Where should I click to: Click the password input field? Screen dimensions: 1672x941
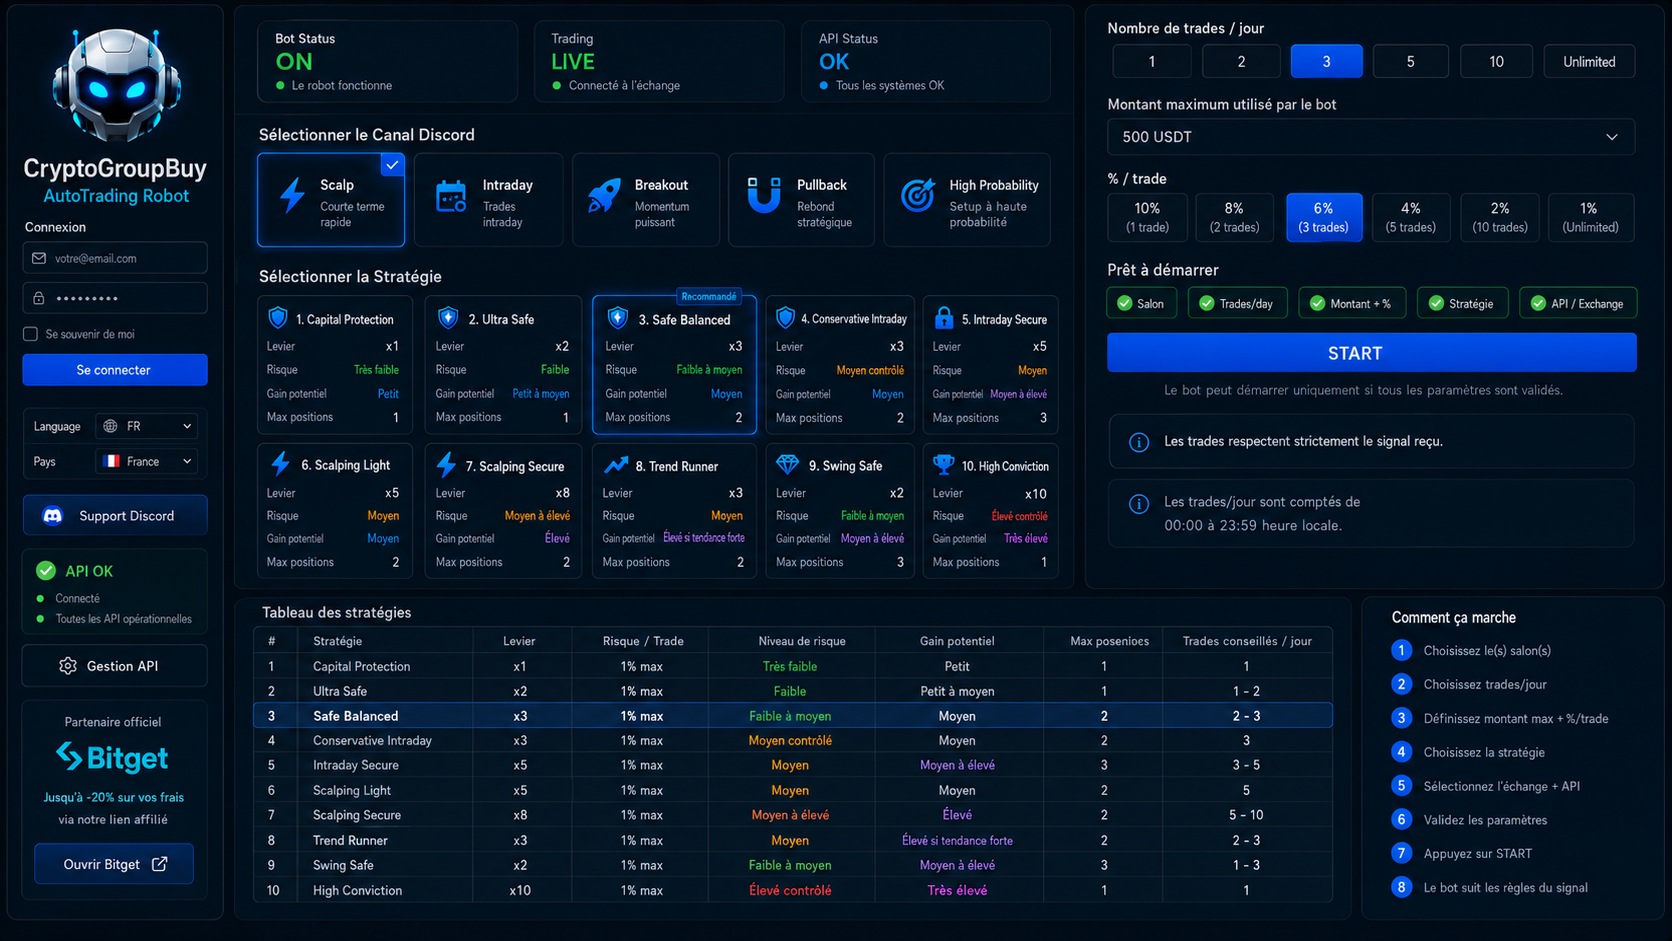click(x=115, y=298)
